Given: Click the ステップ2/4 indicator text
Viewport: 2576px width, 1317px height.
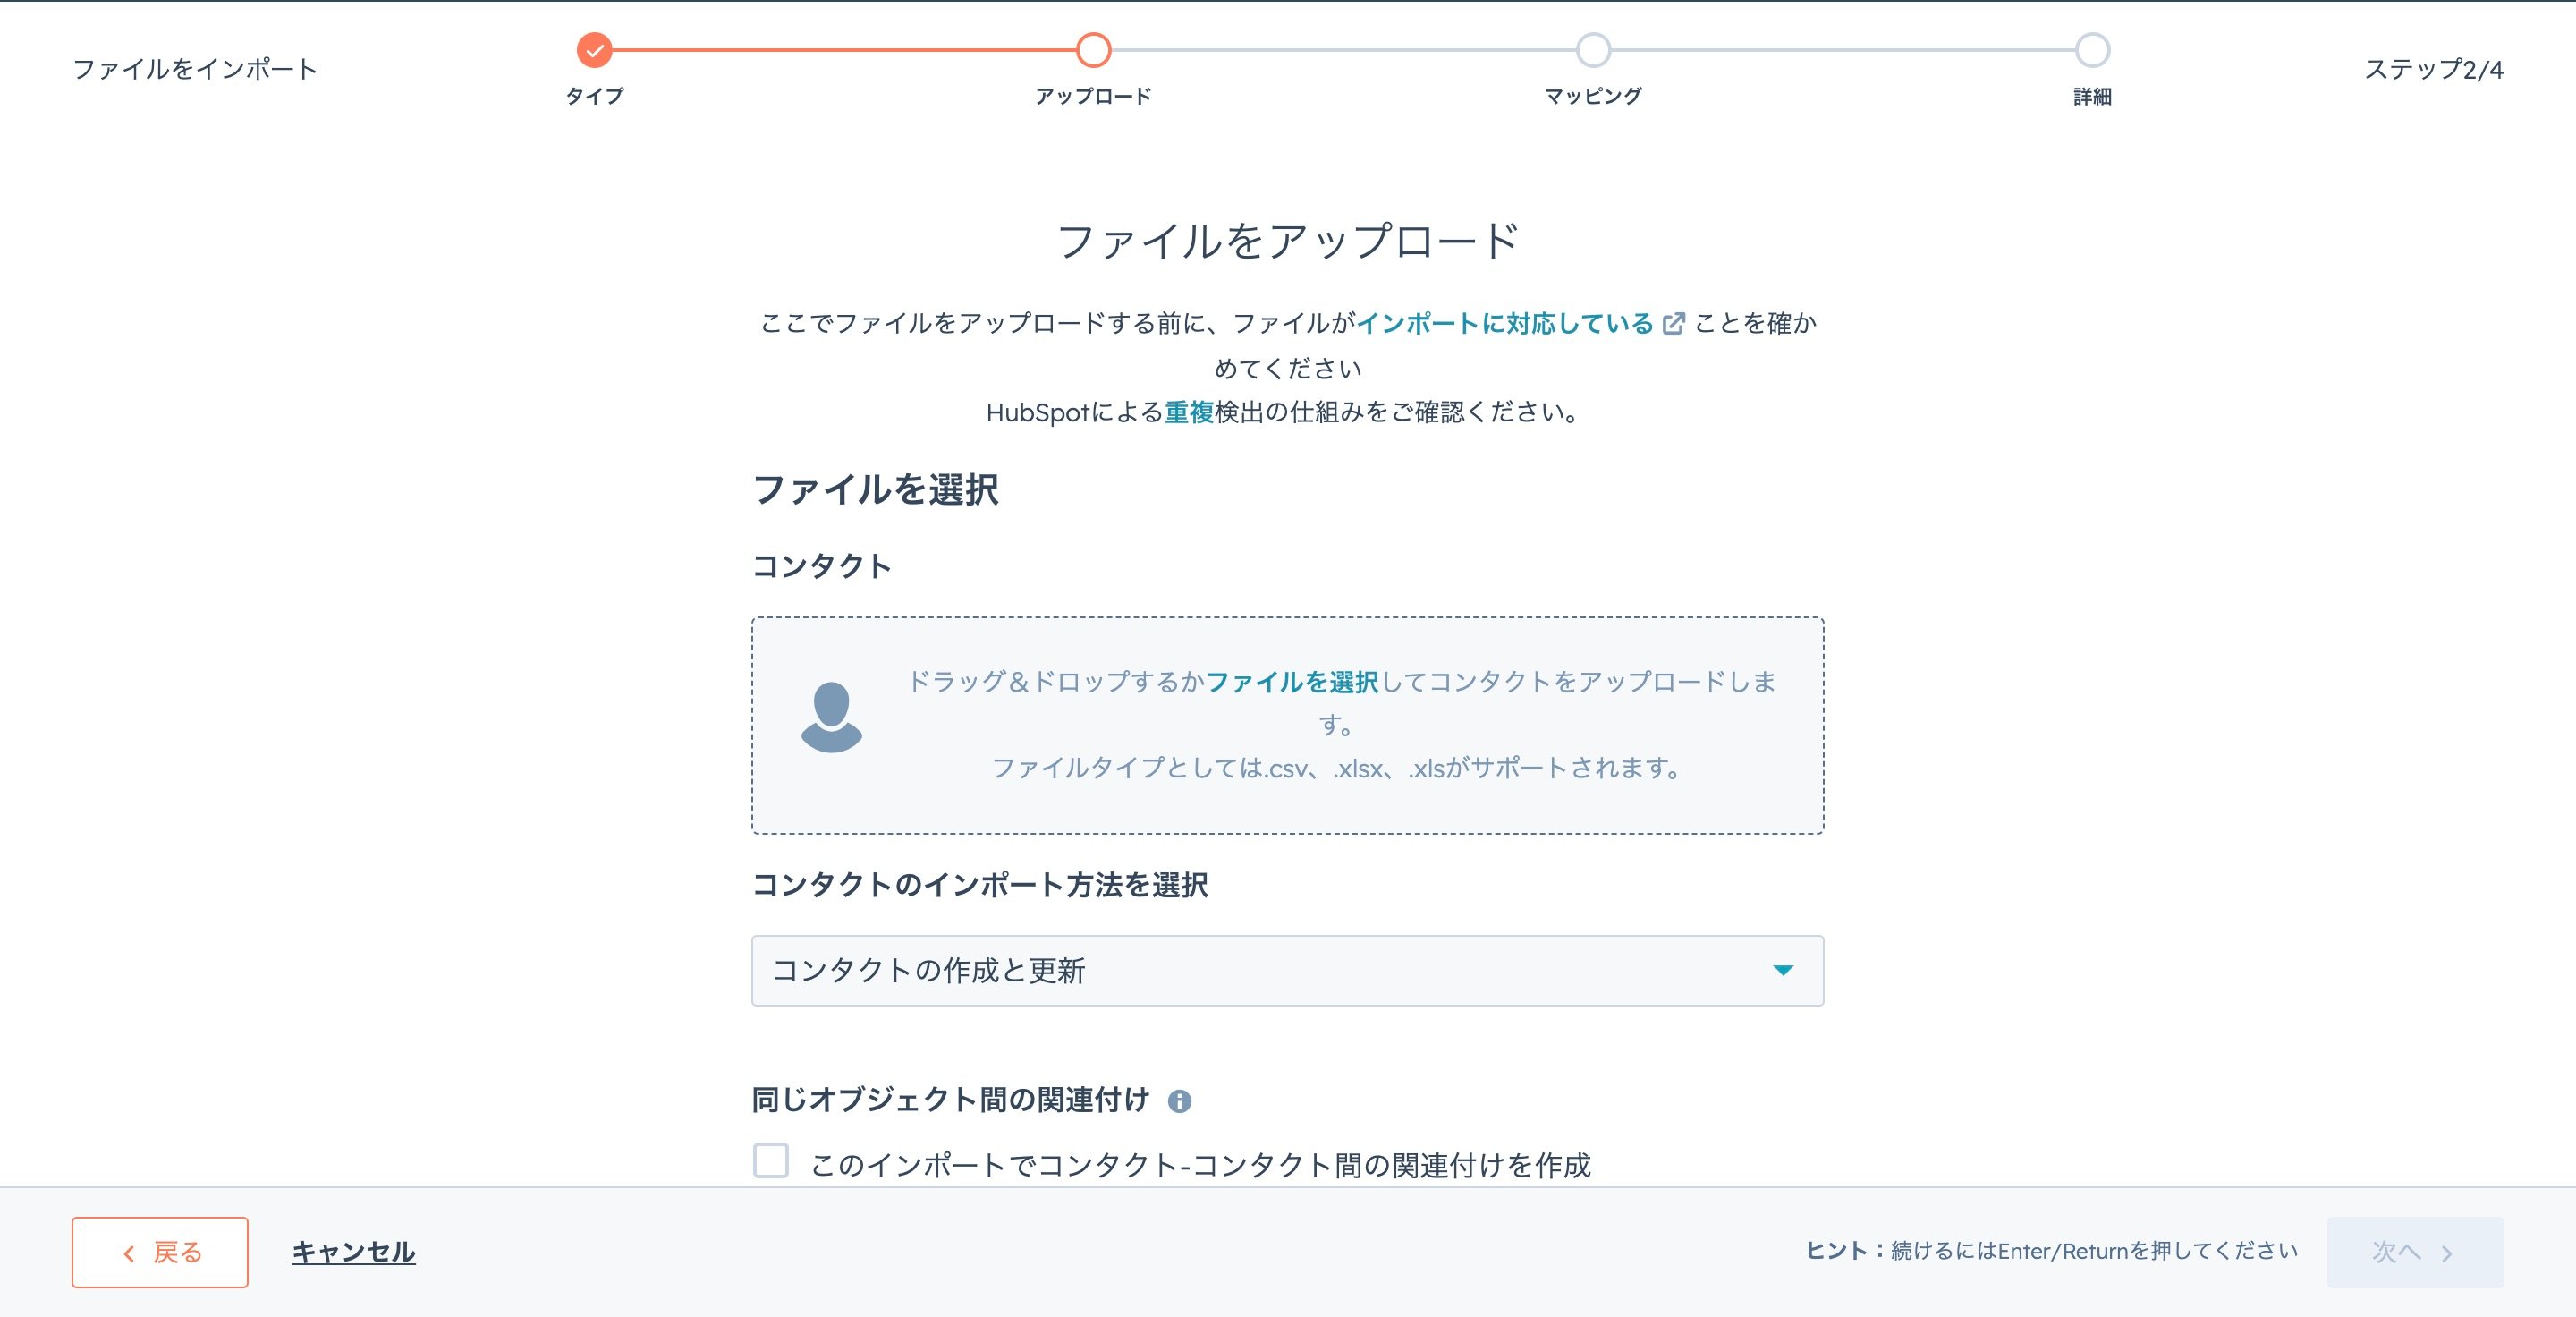Looking at the screenshot, I should coord(2433,69).
